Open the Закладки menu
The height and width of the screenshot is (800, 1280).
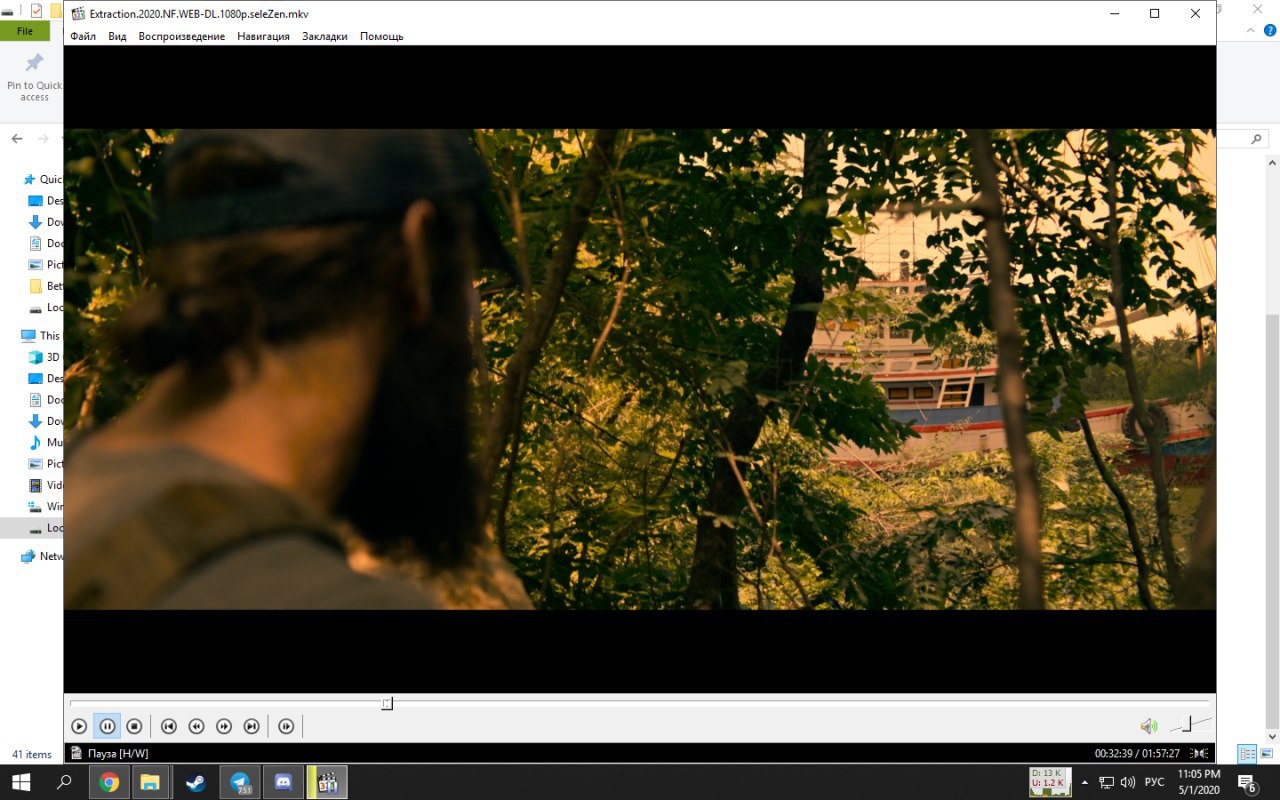point(325,36)
